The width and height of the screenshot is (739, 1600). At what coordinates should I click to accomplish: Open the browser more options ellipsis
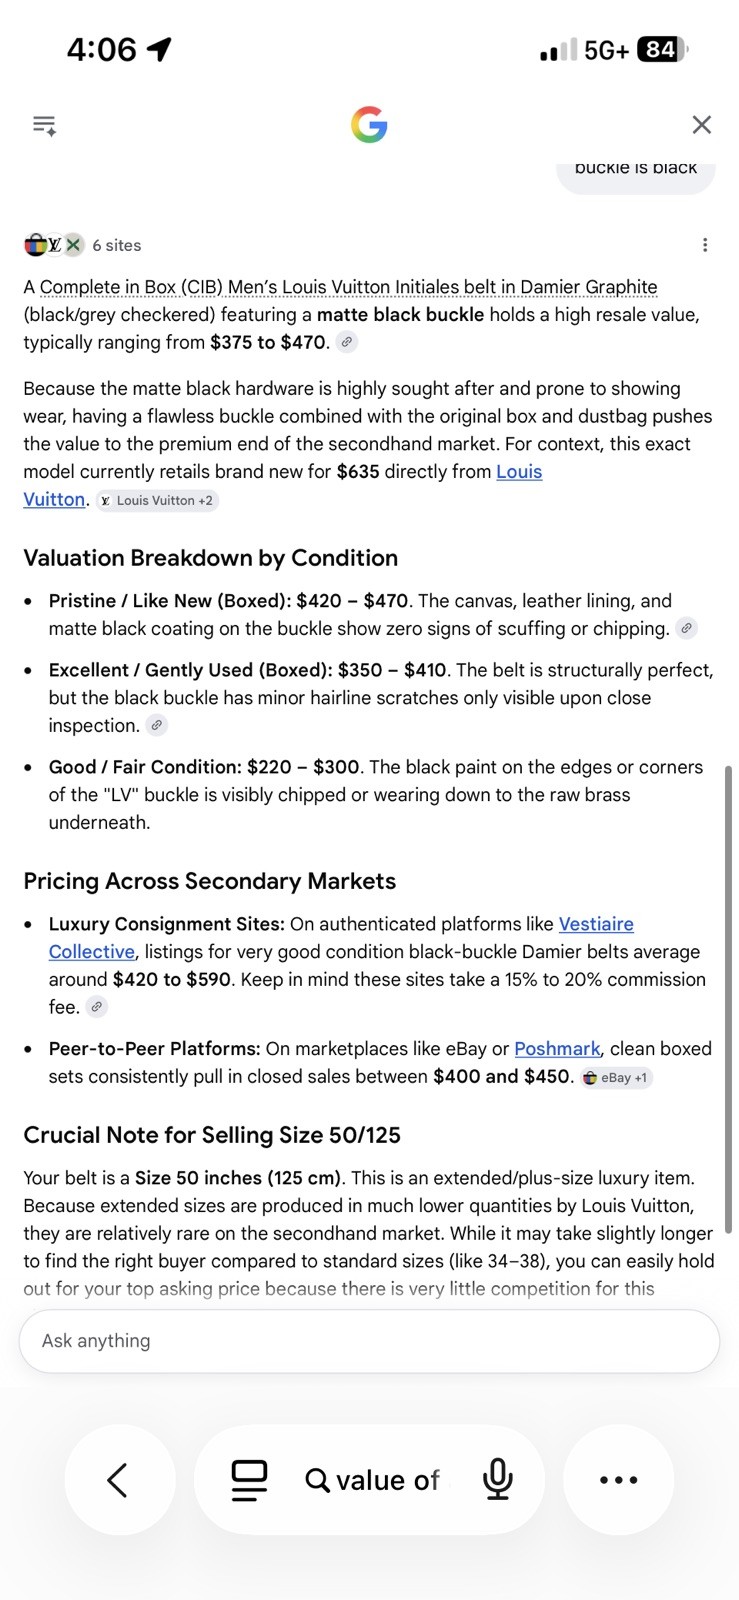pyautogui.click(x=618, y=1480)
